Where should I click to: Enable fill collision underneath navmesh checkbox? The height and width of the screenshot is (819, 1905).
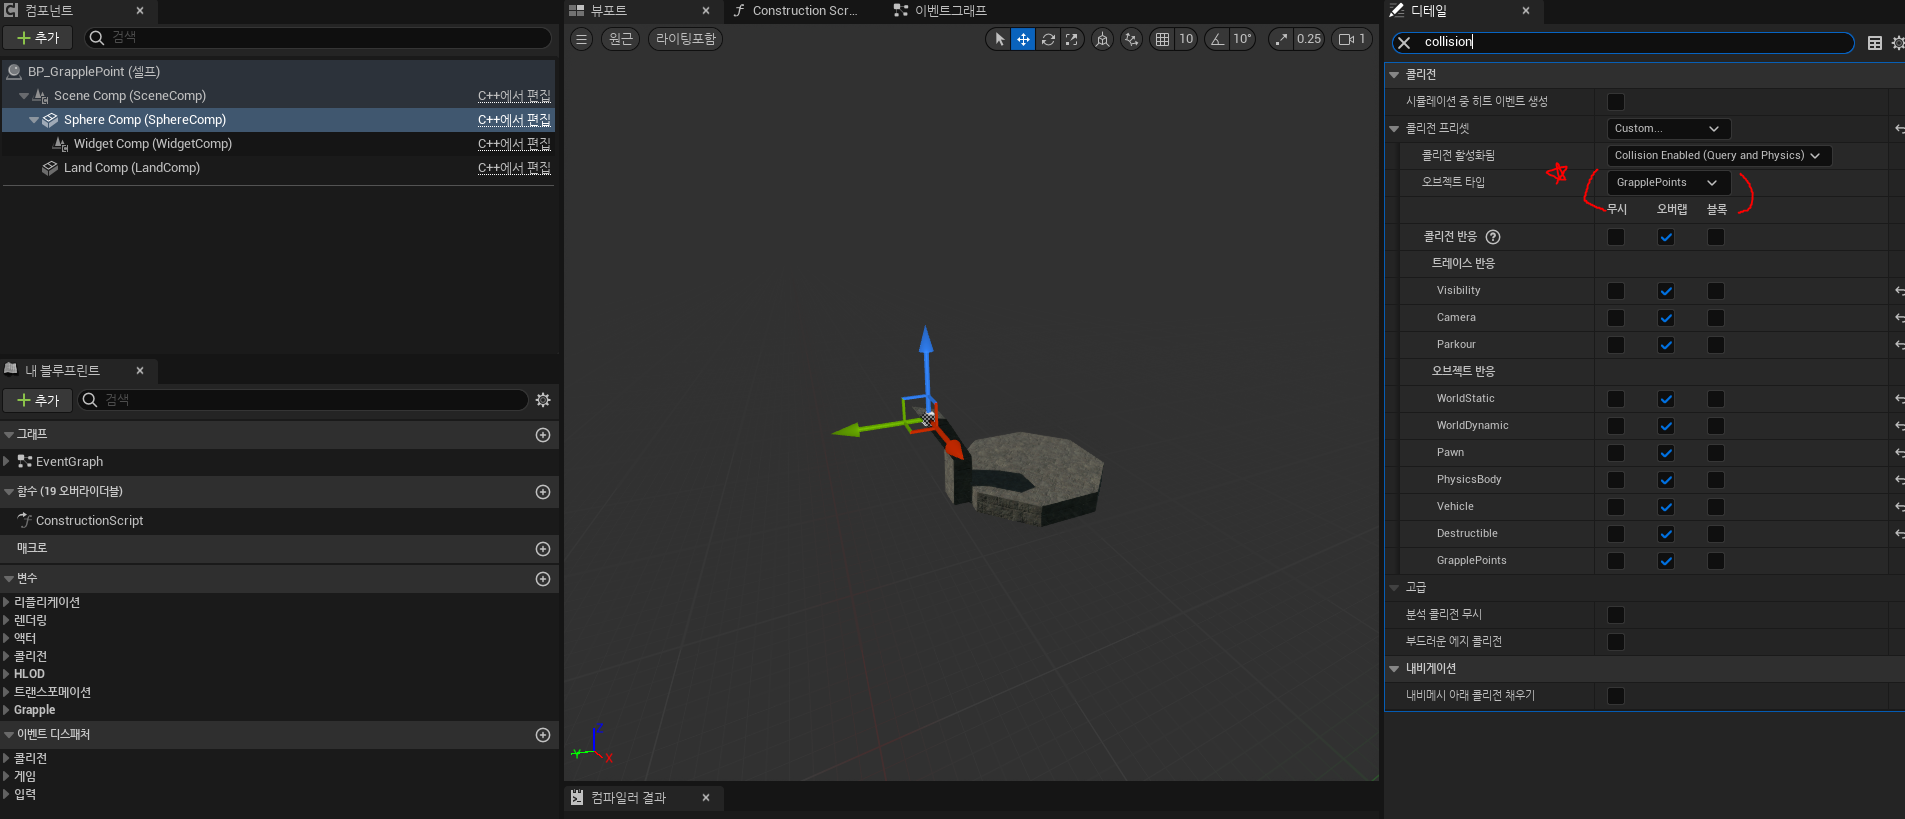pyautogui.click(x=1616, y=696)
